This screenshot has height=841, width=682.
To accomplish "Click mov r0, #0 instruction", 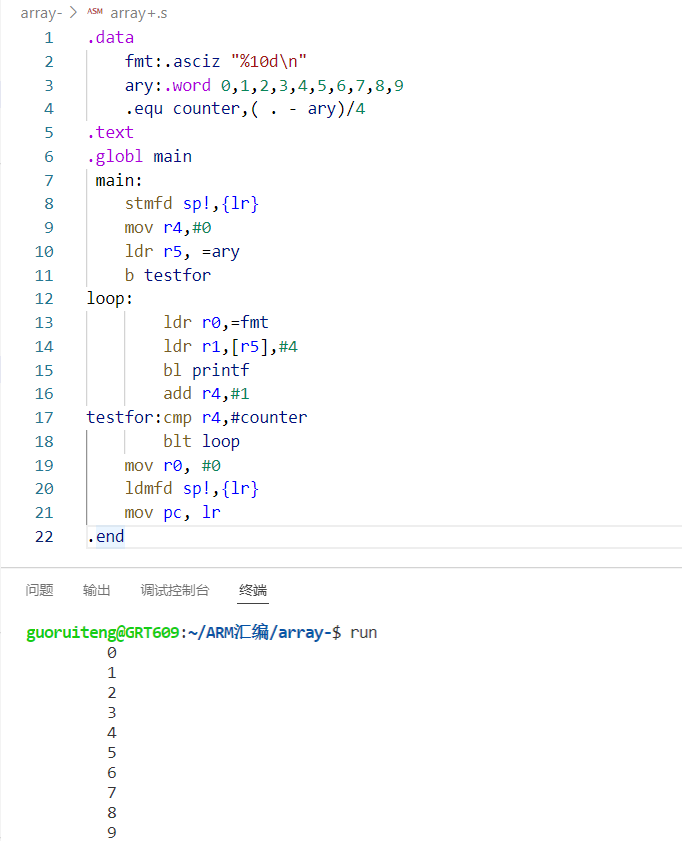I will [173, 465].
